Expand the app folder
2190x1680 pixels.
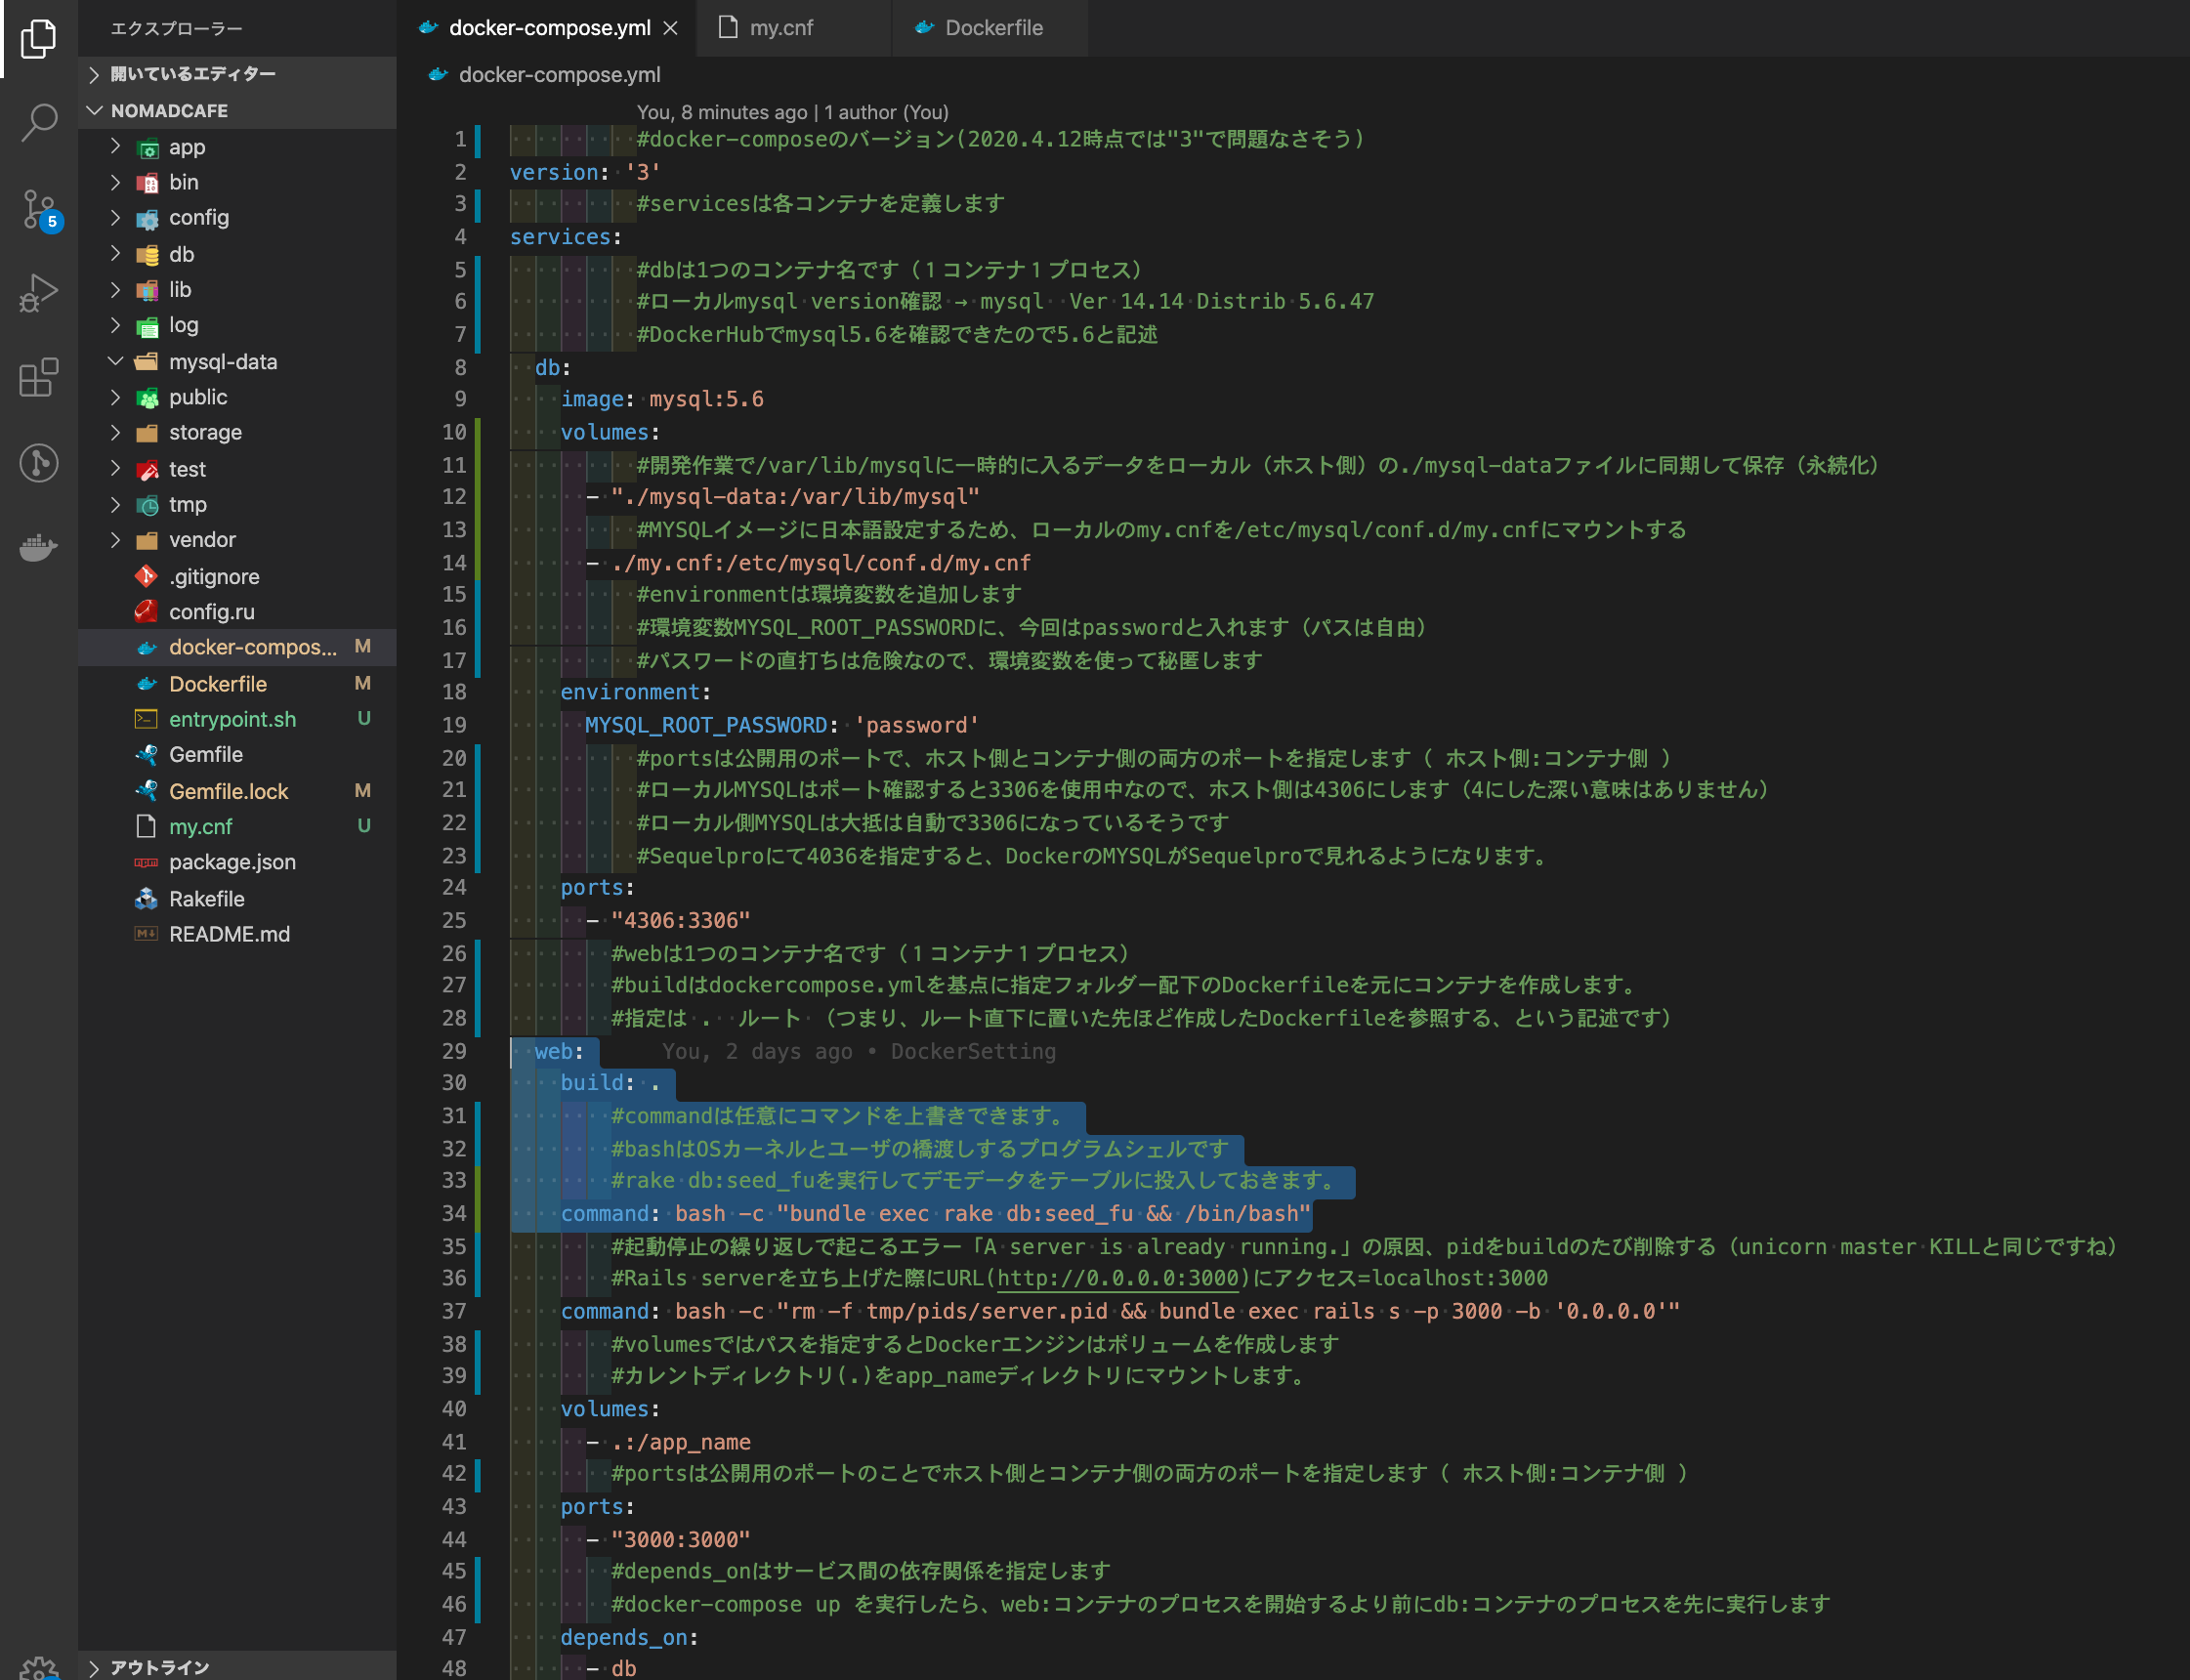[x=186, y=147]
